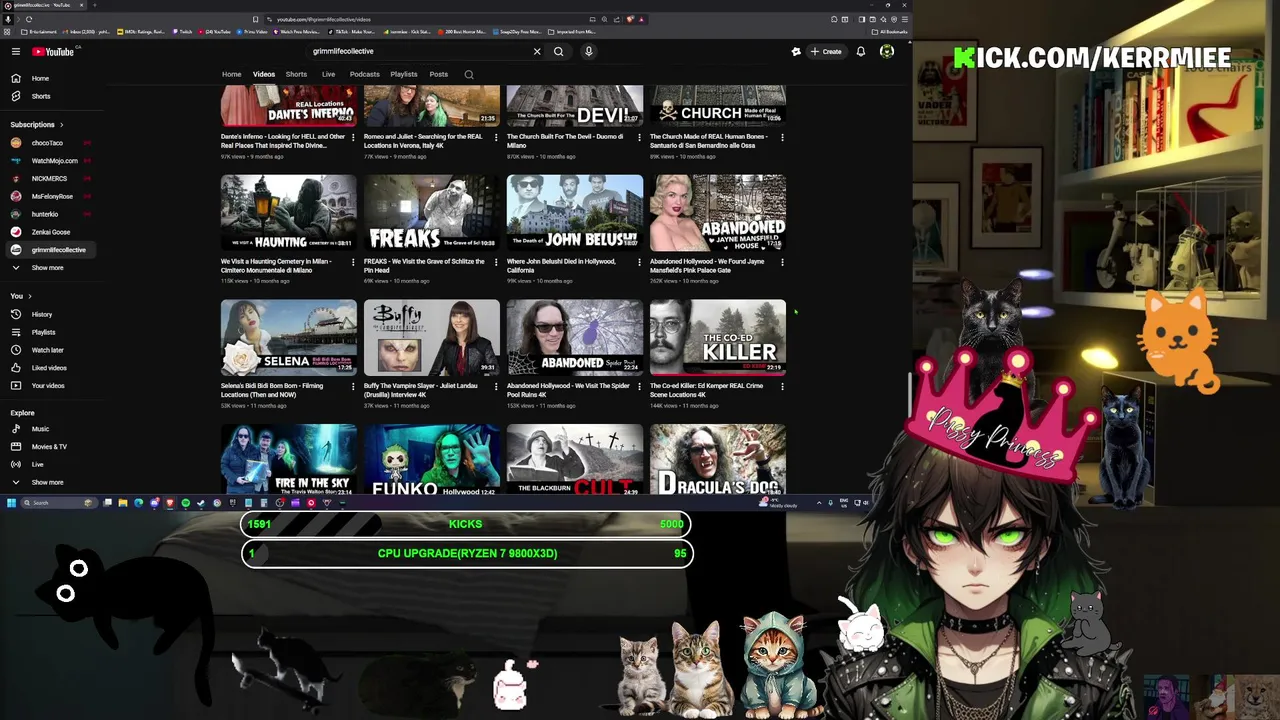Open the Fire in the Sky thumbnail

coord(289,460)
